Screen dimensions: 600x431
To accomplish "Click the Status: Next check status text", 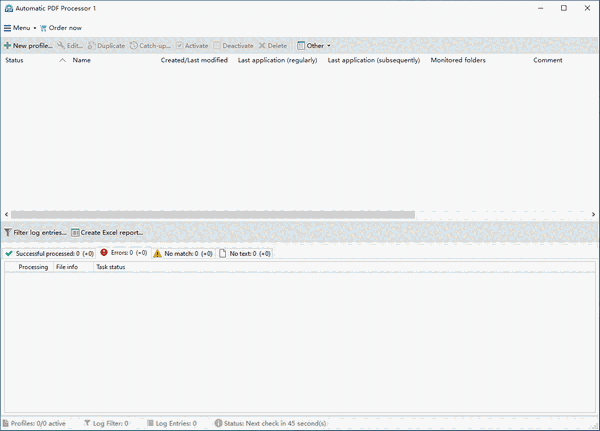I will 271,423.
